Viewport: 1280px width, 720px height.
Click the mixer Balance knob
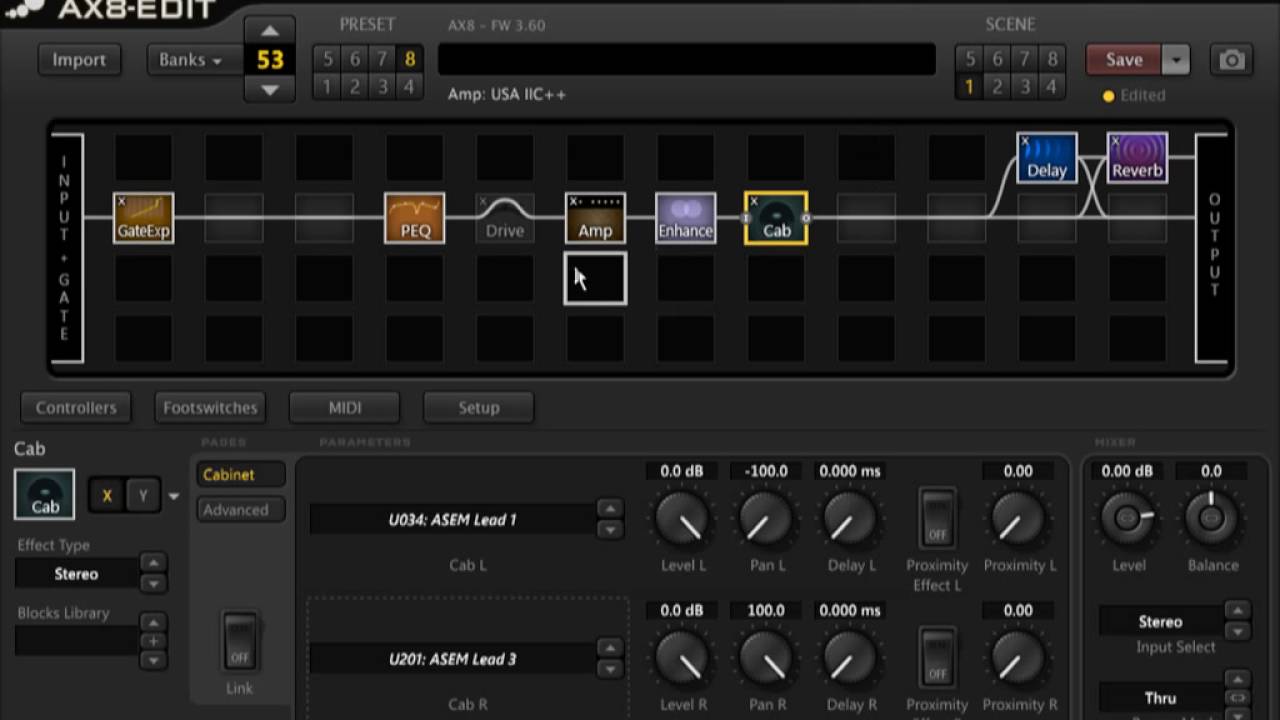click(x=1212, y=517)
